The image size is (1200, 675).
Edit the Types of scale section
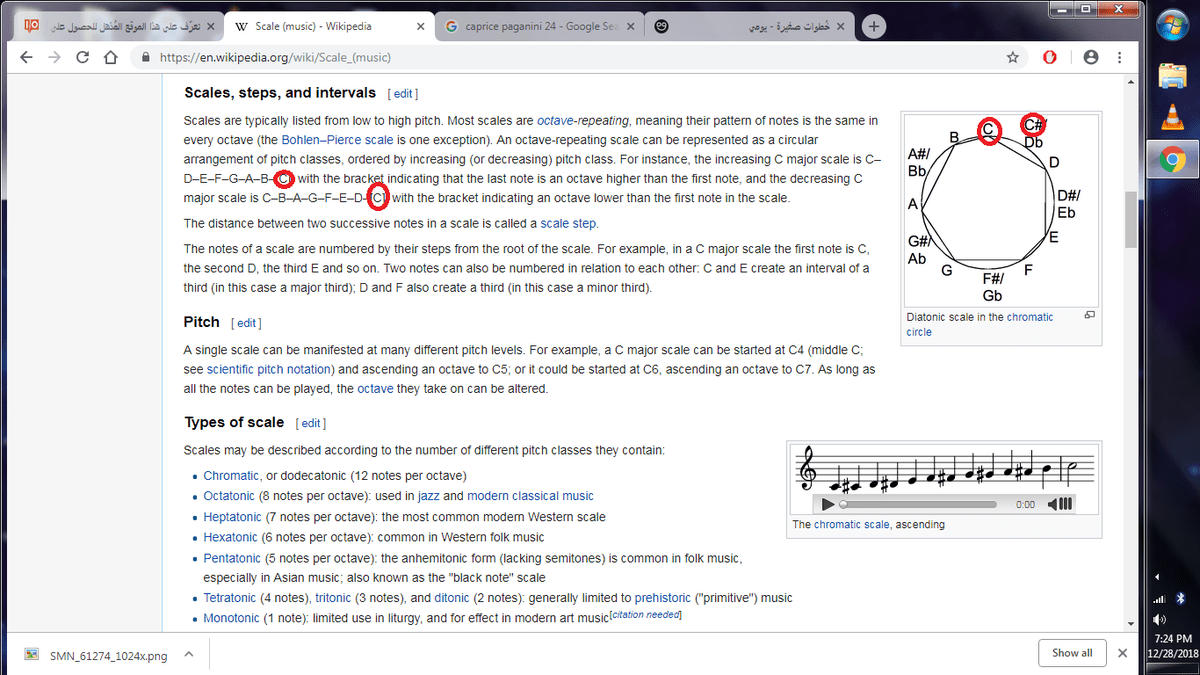(310, 423)
